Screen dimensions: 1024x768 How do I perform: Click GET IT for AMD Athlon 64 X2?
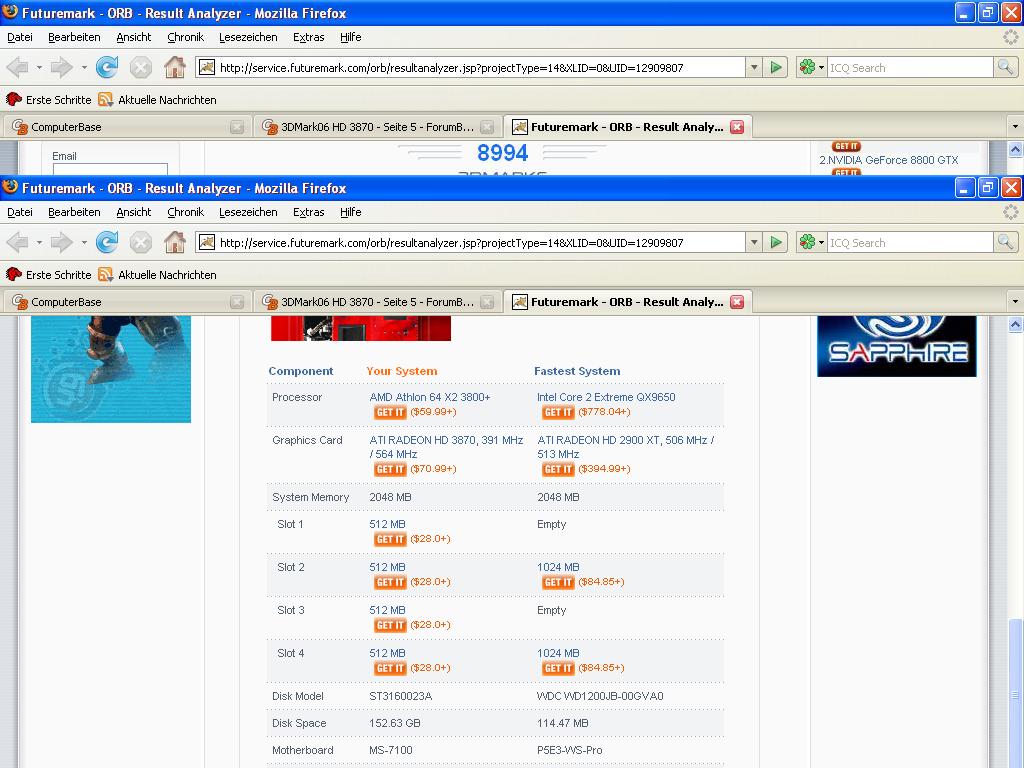click(x=390, y=412)
